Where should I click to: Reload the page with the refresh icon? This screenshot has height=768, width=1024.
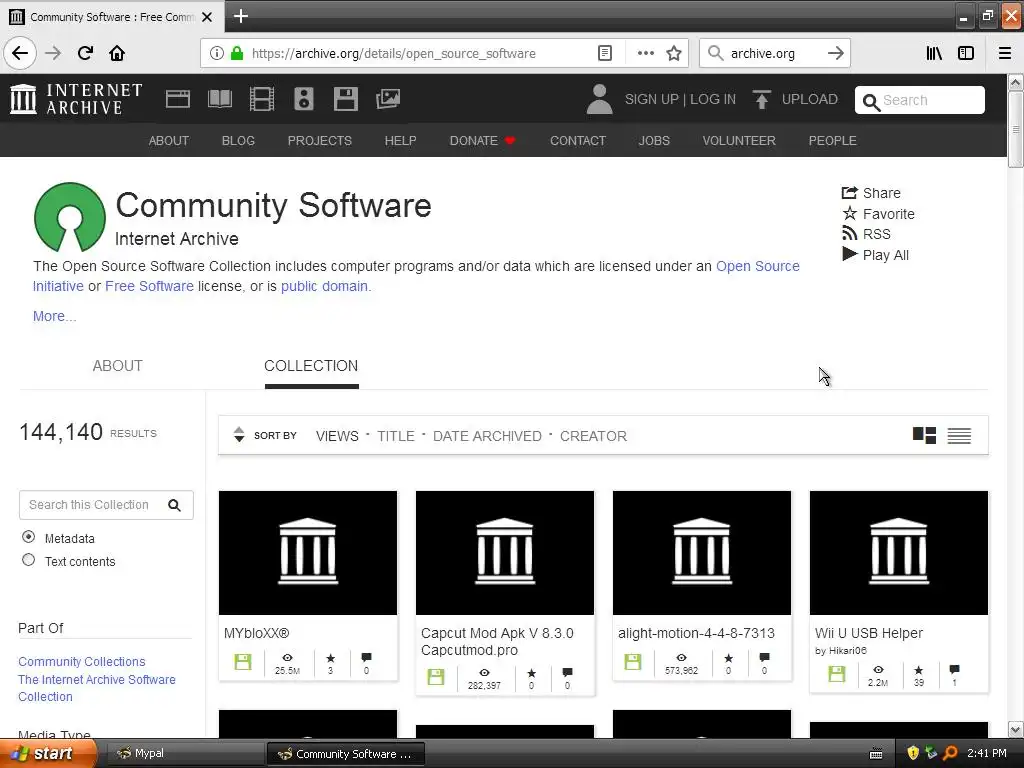(x=85, y=53)
